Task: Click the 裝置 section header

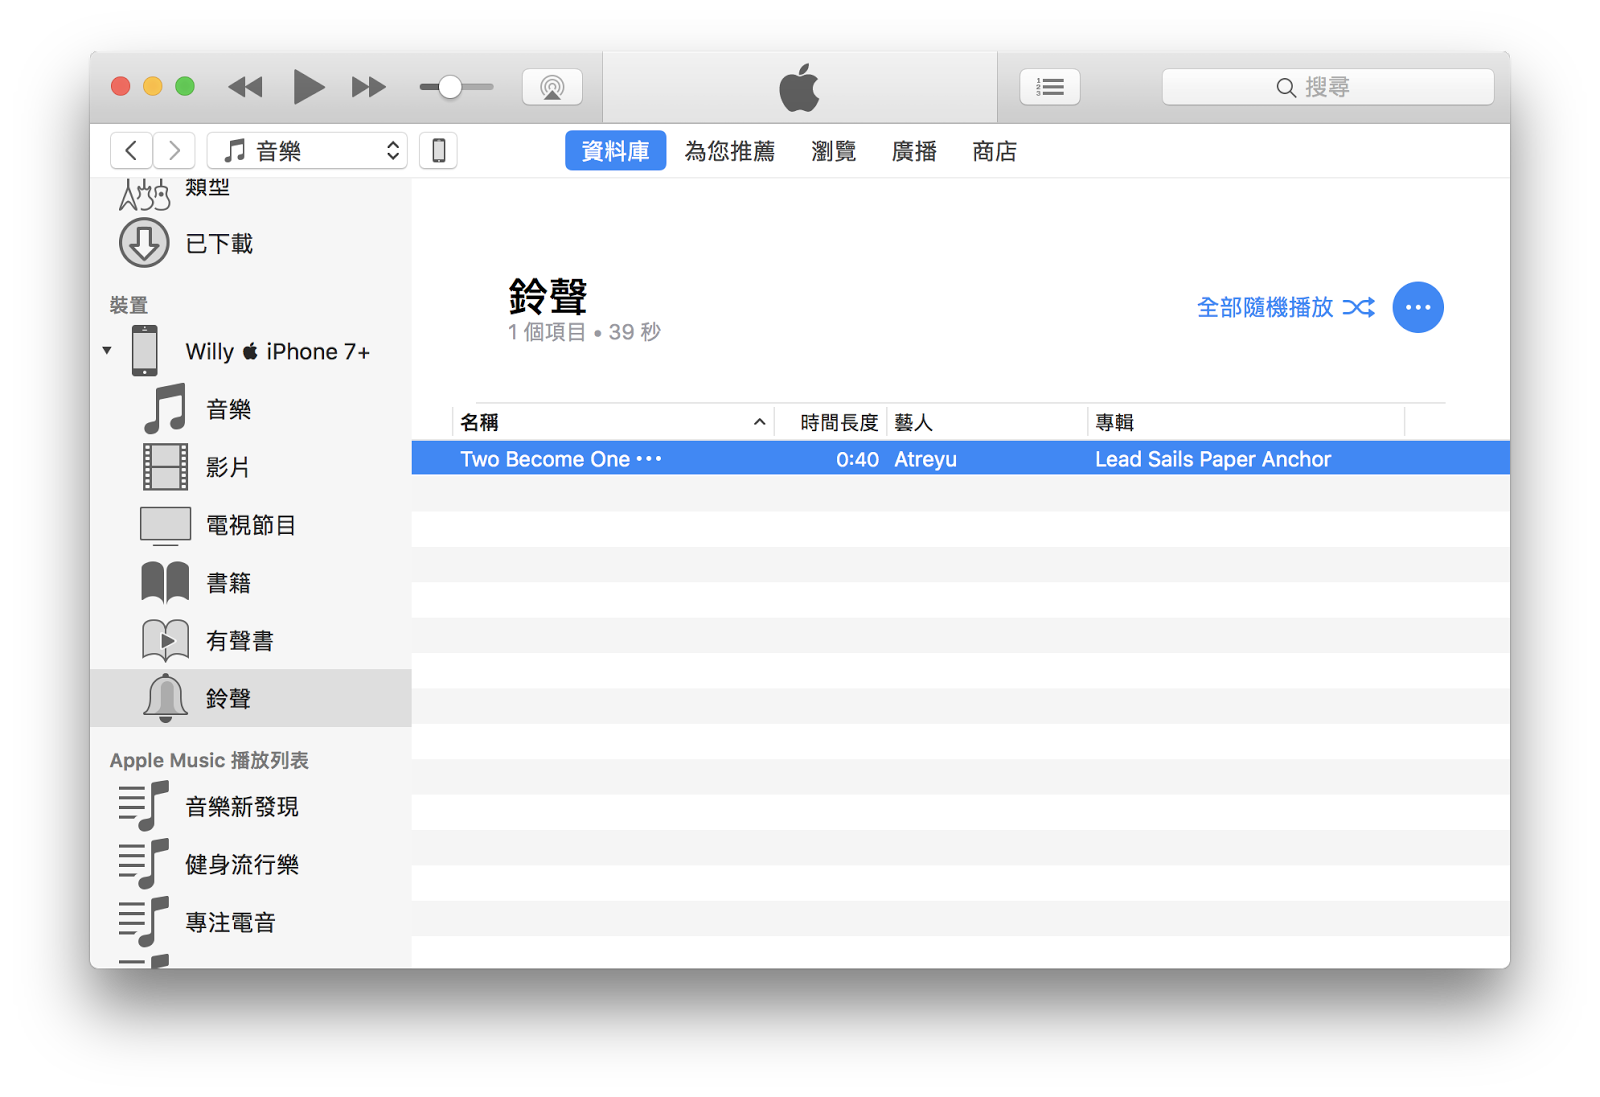Action: click(128, 305)
